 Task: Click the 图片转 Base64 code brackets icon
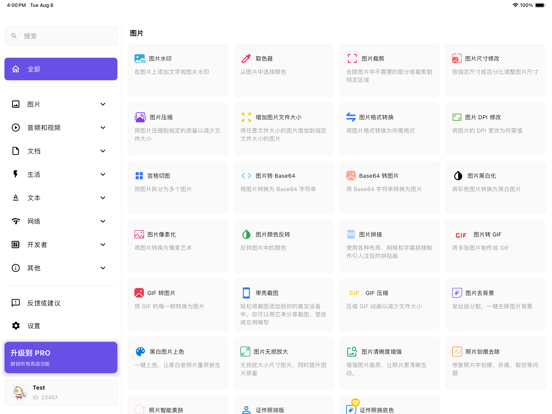pyautogui.click(x=246, y=176)
